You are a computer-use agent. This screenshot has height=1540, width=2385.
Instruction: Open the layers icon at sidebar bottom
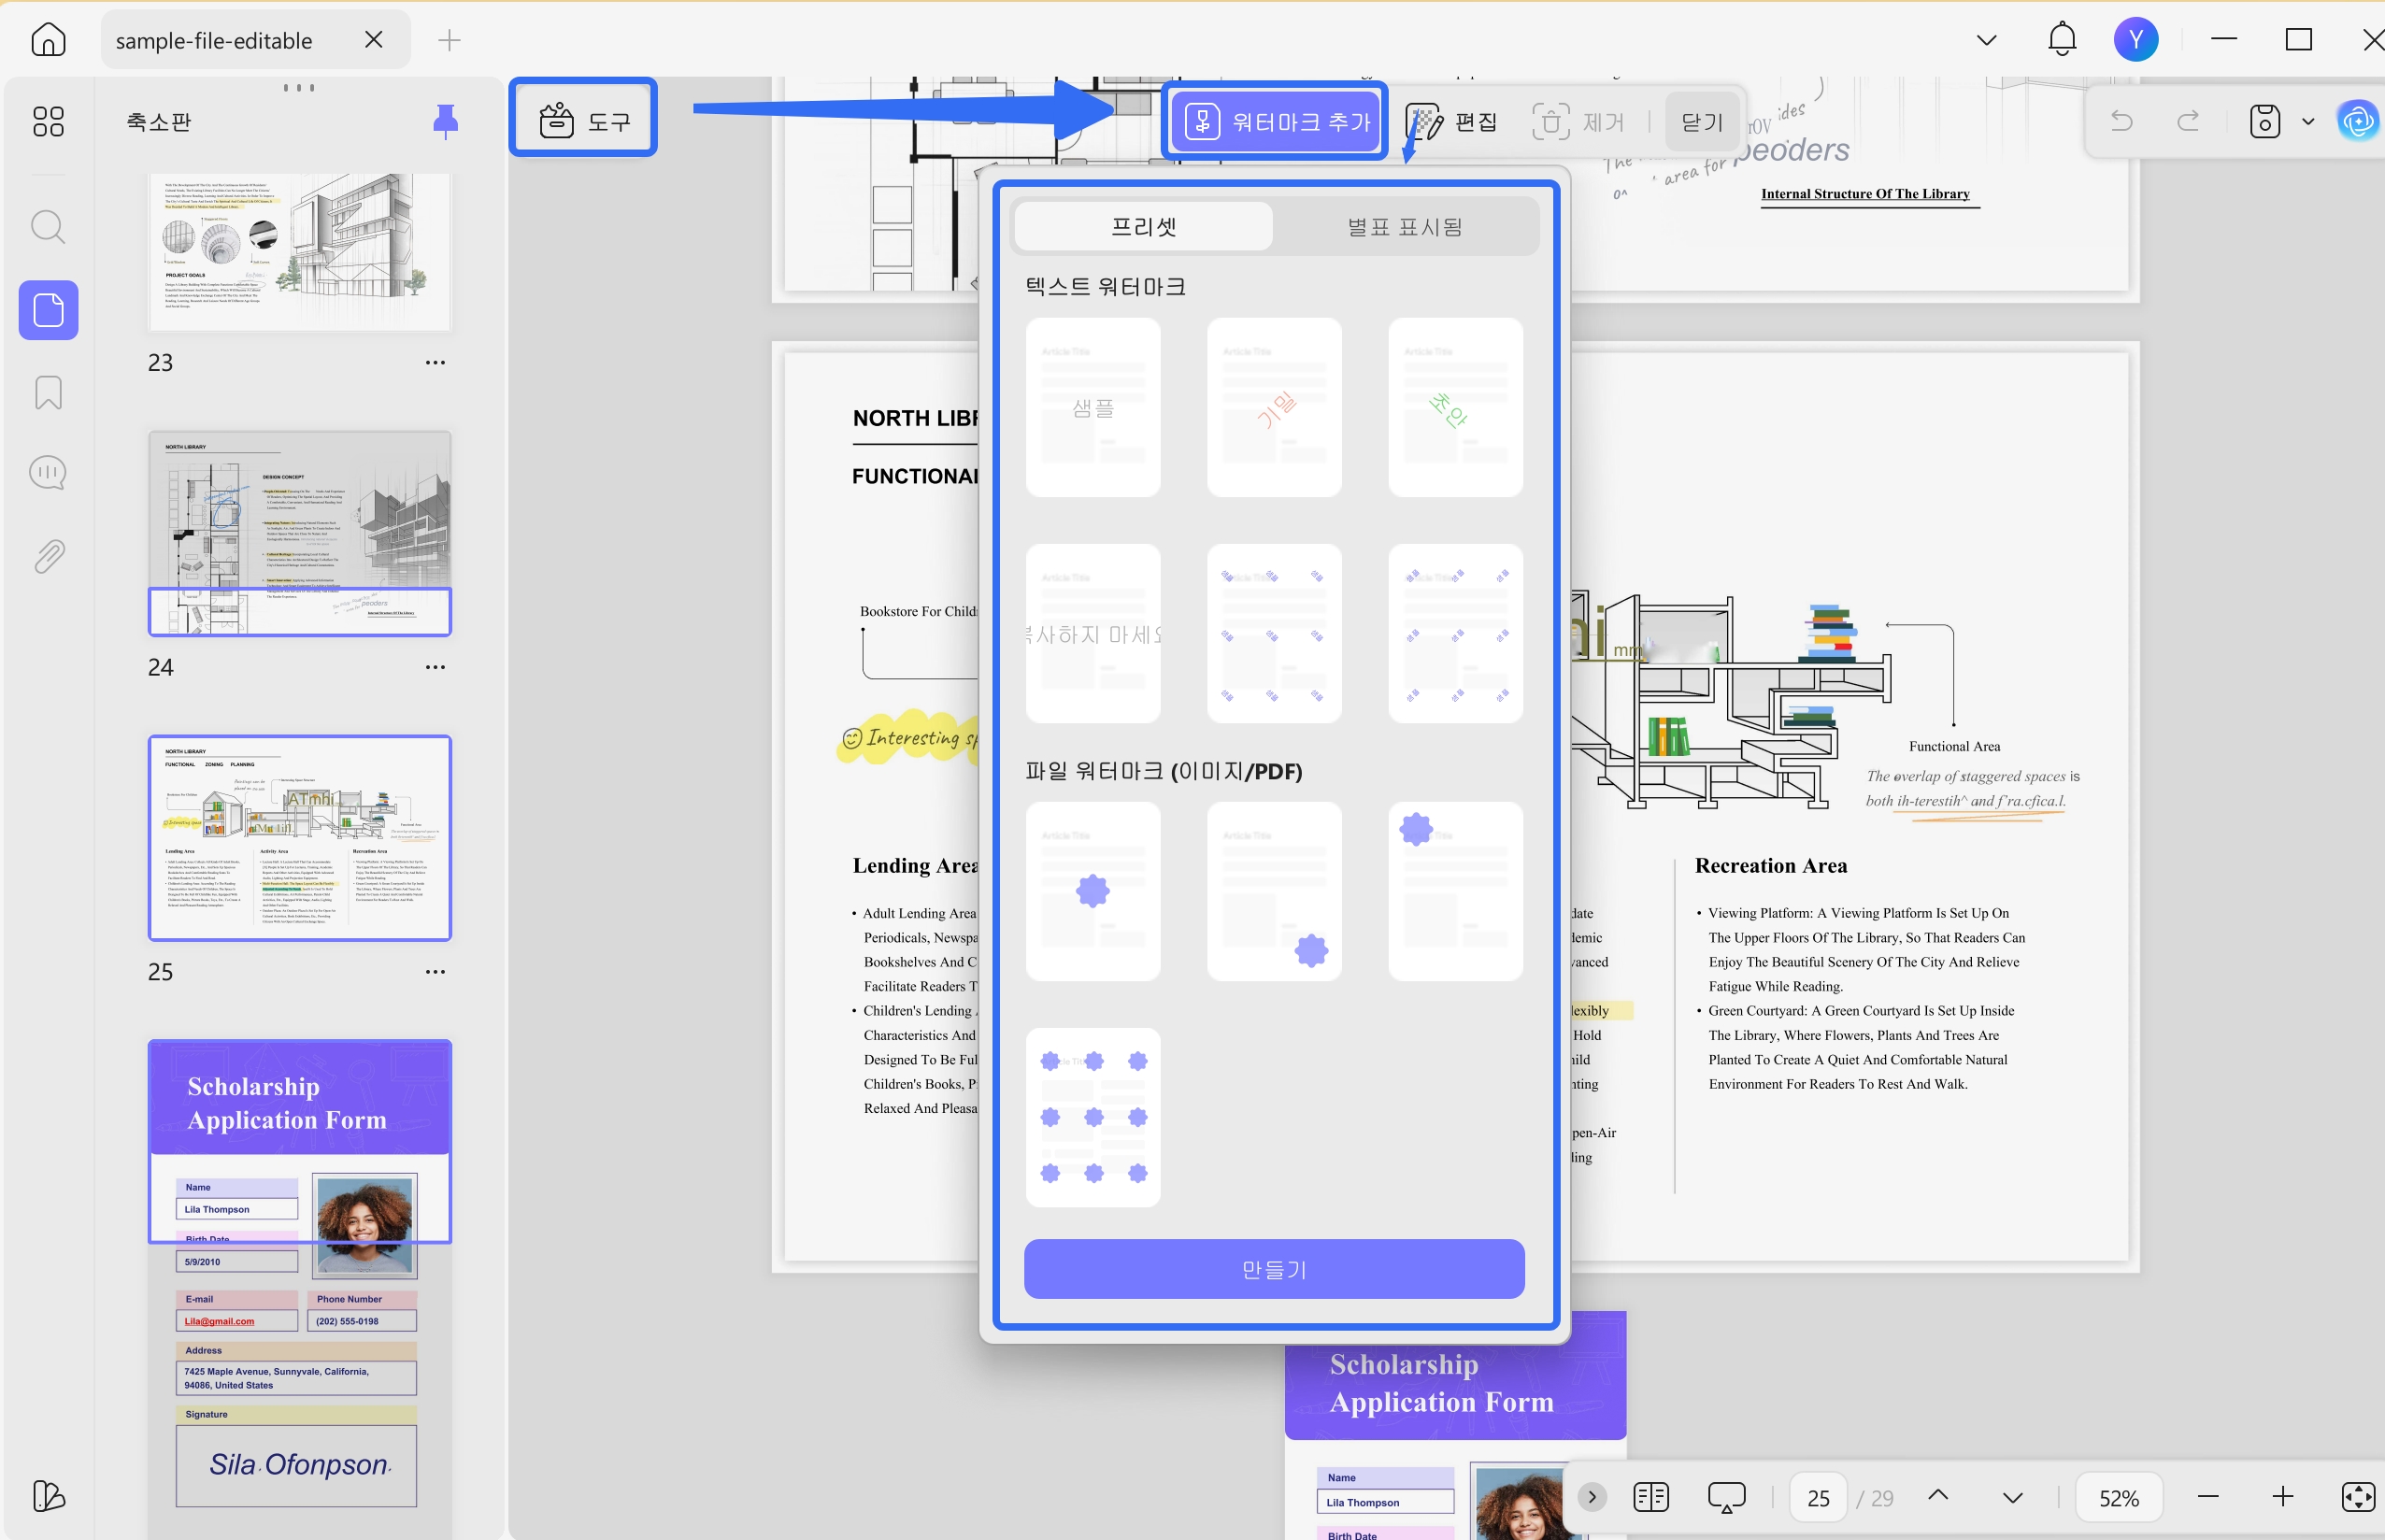[x=48, y=1496]
